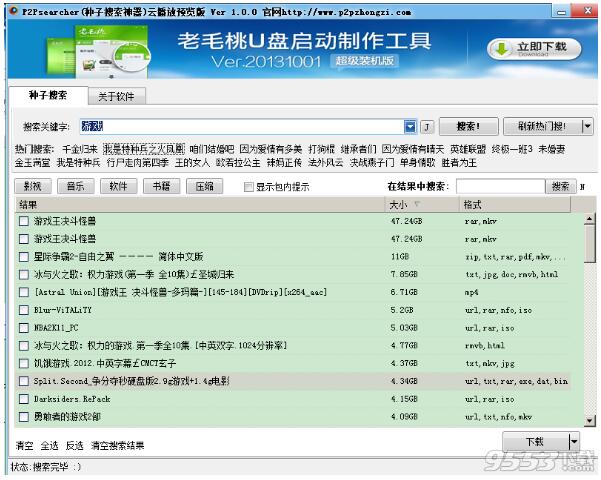Toggle the 显示包内提示 checkbox

coord(249,187)
